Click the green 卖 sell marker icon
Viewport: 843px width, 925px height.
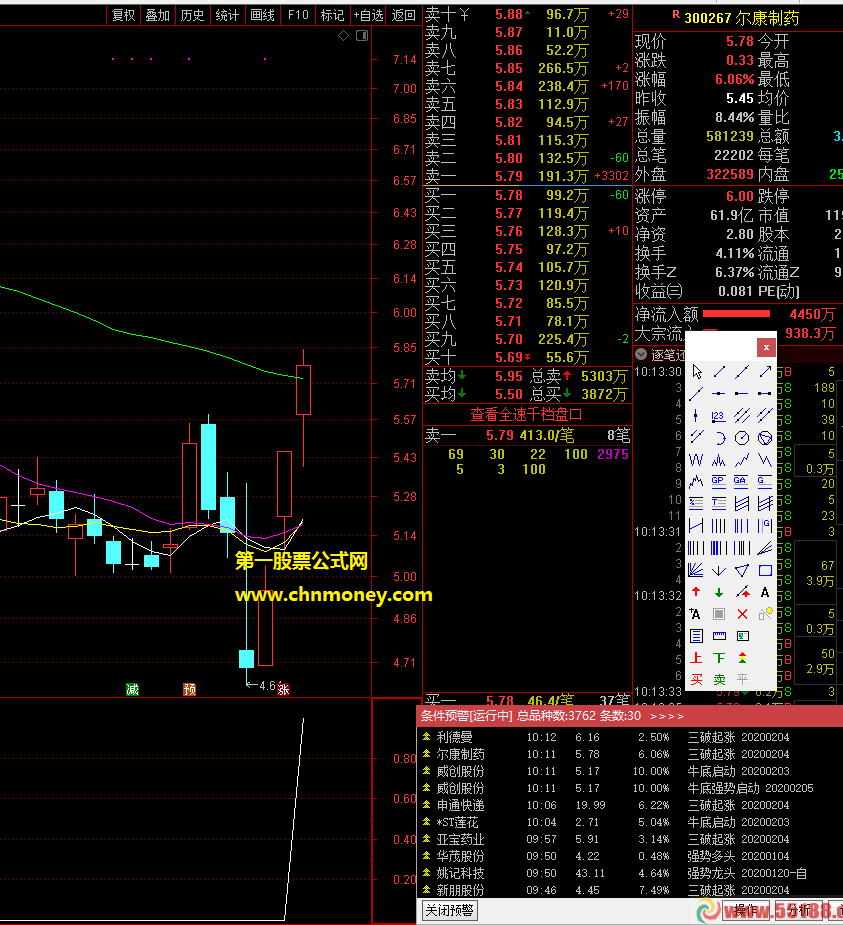tap(719, 680)
